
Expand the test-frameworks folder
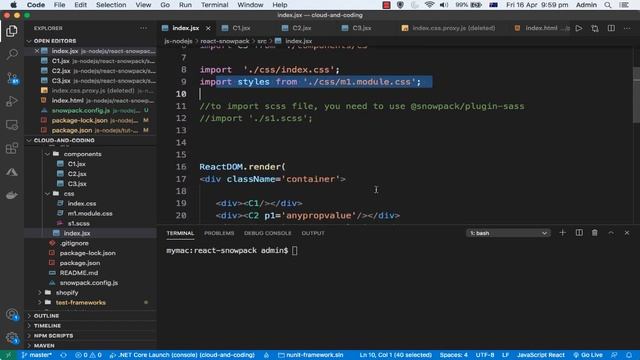click(x=80, y=302)
